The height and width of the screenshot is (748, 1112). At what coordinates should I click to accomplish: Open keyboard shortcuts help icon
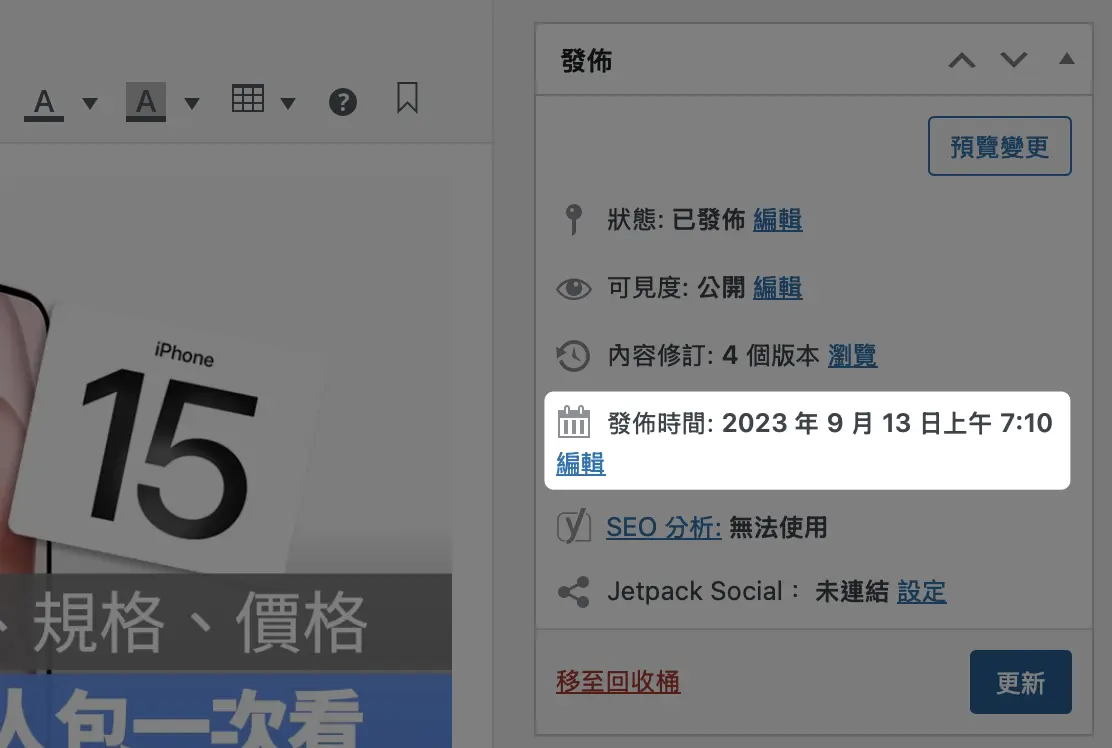pos(343,102)
